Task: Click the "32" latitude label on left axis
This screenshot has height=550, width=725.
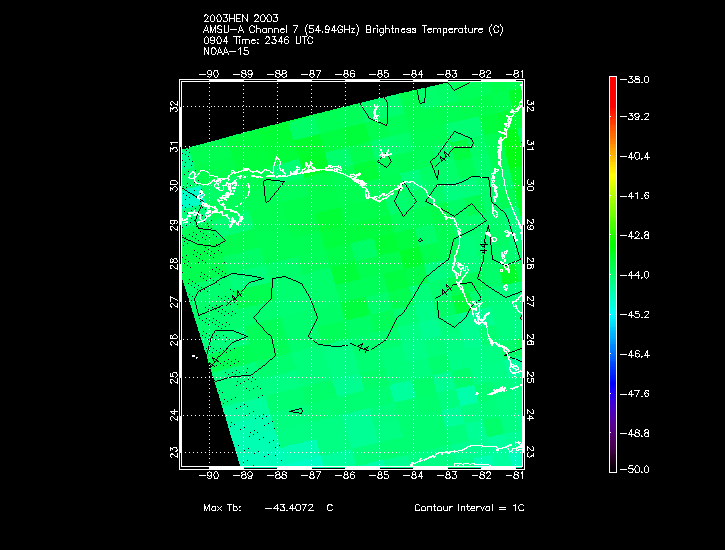Action: (174, 107)
